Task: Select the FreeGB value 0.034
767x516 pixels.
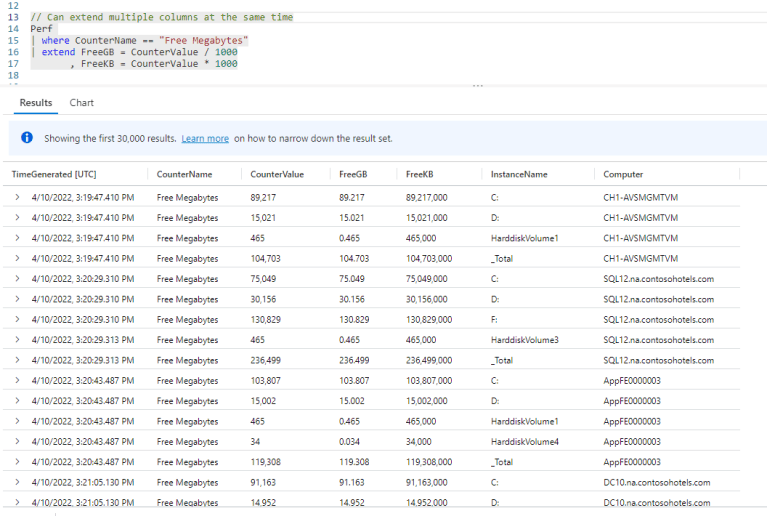Action: point(349,442)
